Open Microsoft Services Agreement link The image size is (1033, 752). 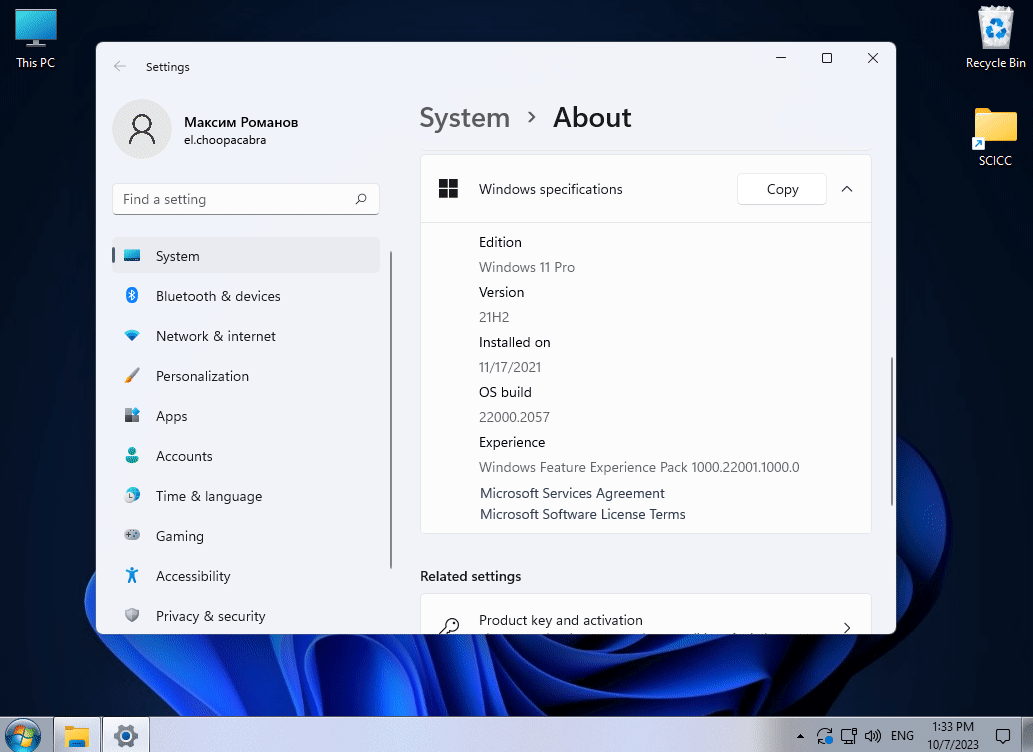[x=572, y=493]
